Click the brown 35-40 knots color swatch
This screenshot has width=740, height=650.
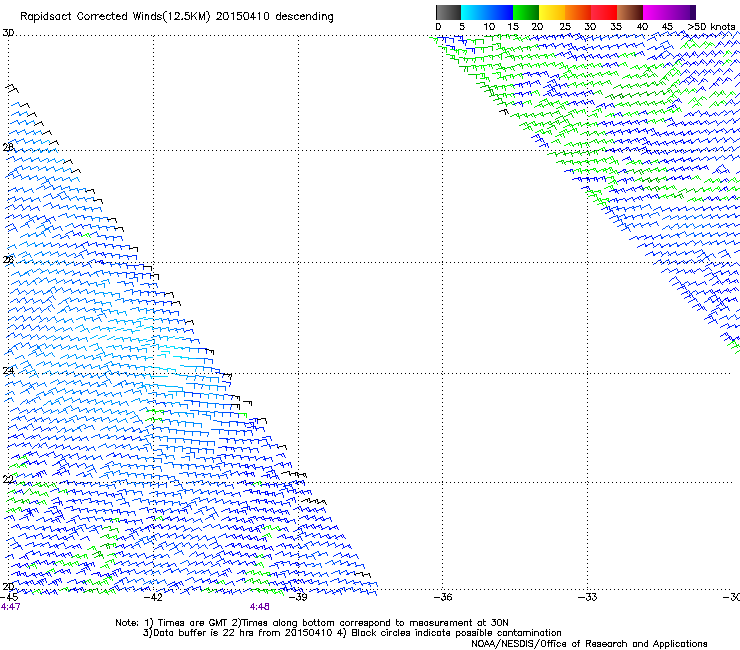[x=630, y=12]
